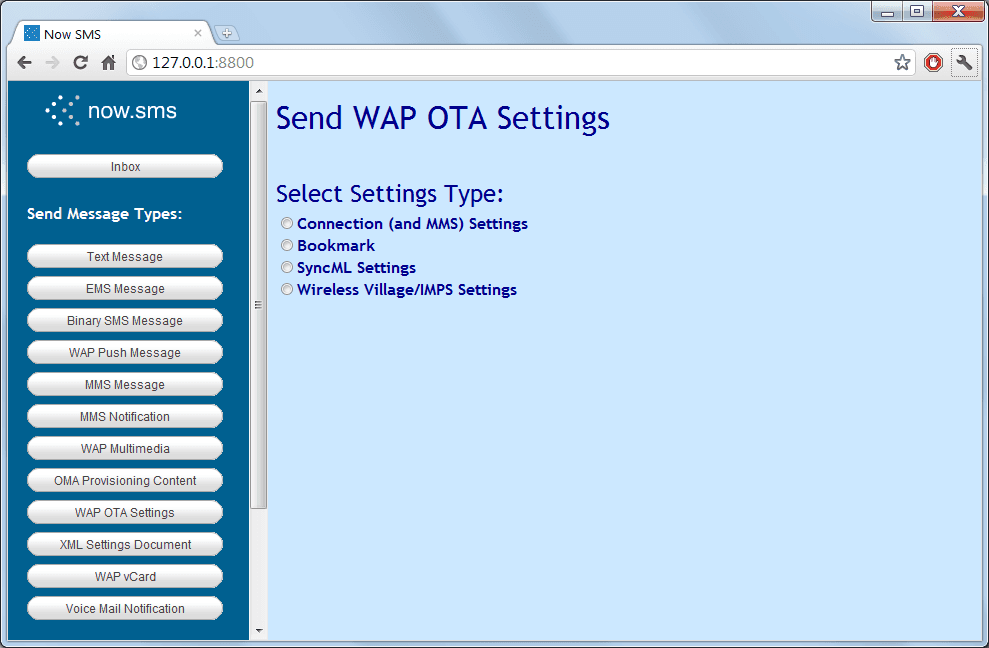Click the 'Send Message Types:' sidebar label
989x648 pixels.
tap(105, 214)
